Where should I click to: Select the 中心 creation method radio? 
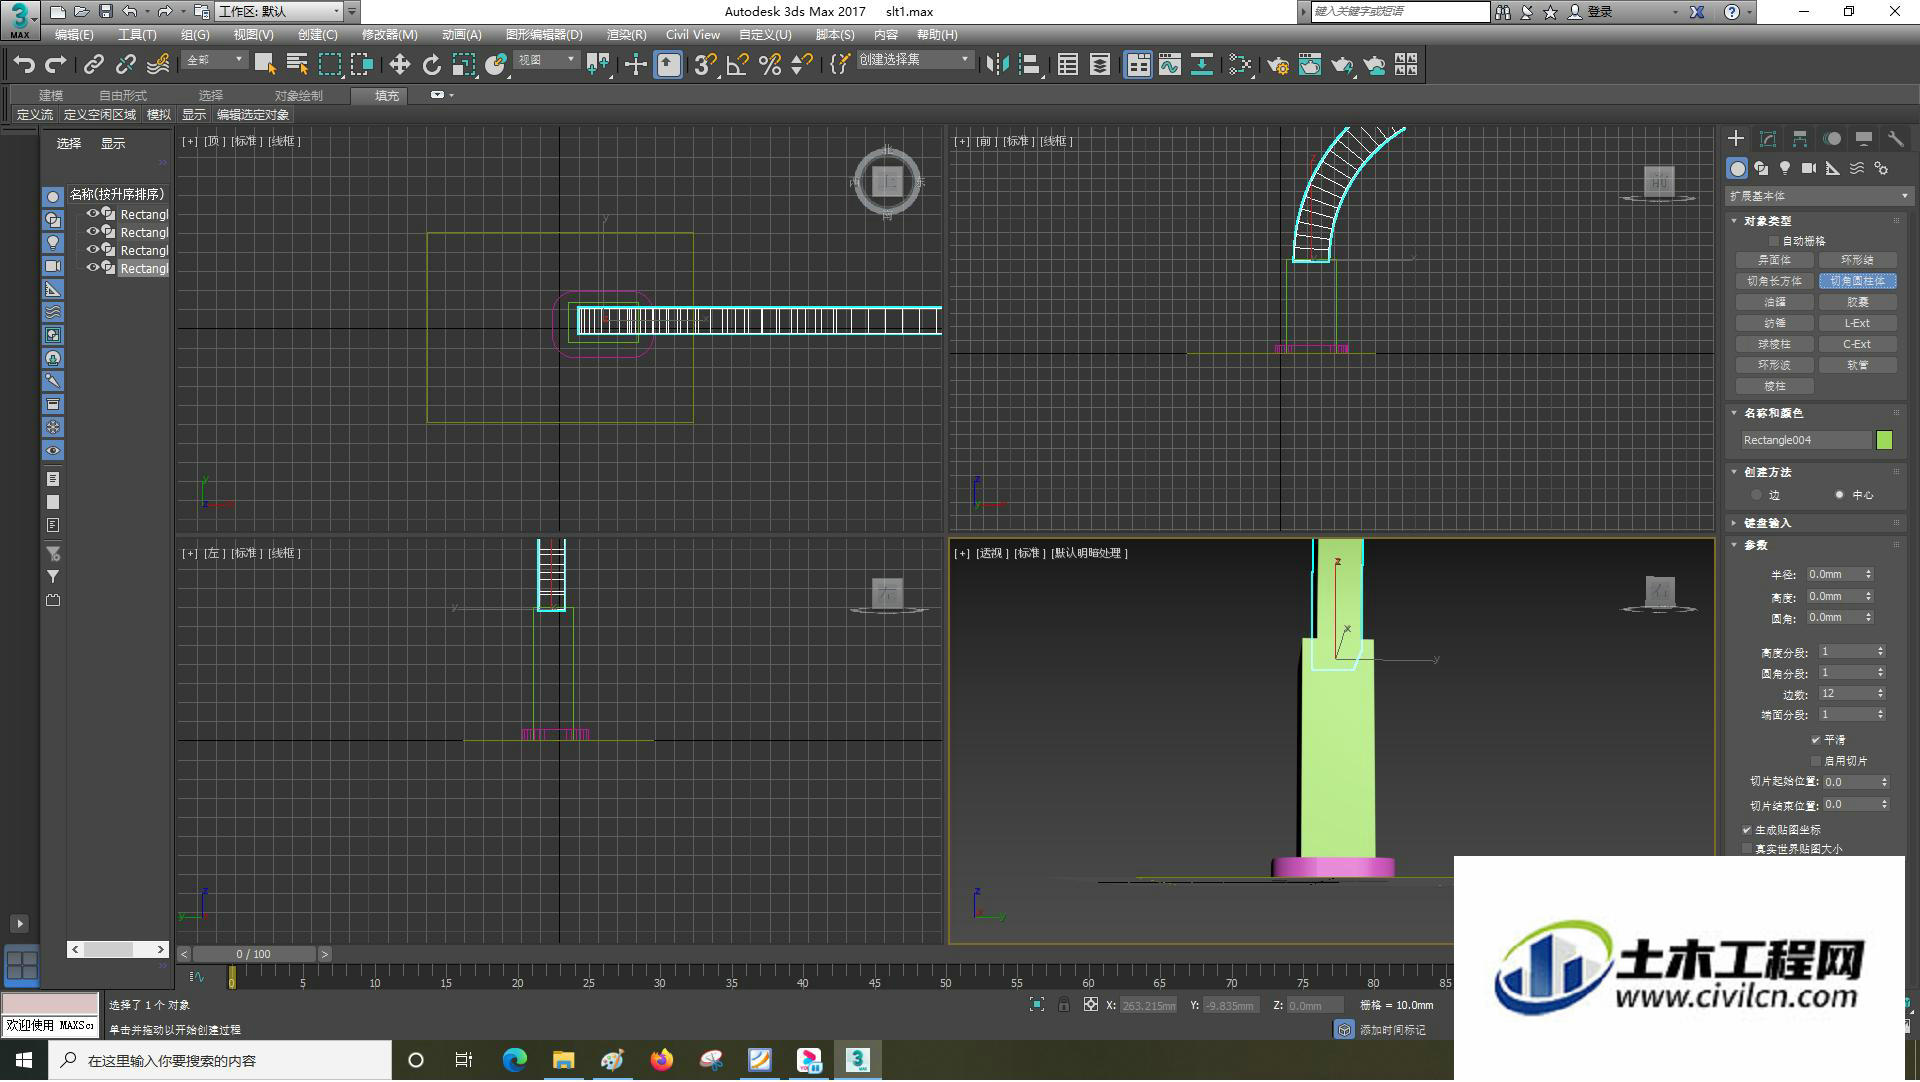(x=1839, y=495)
